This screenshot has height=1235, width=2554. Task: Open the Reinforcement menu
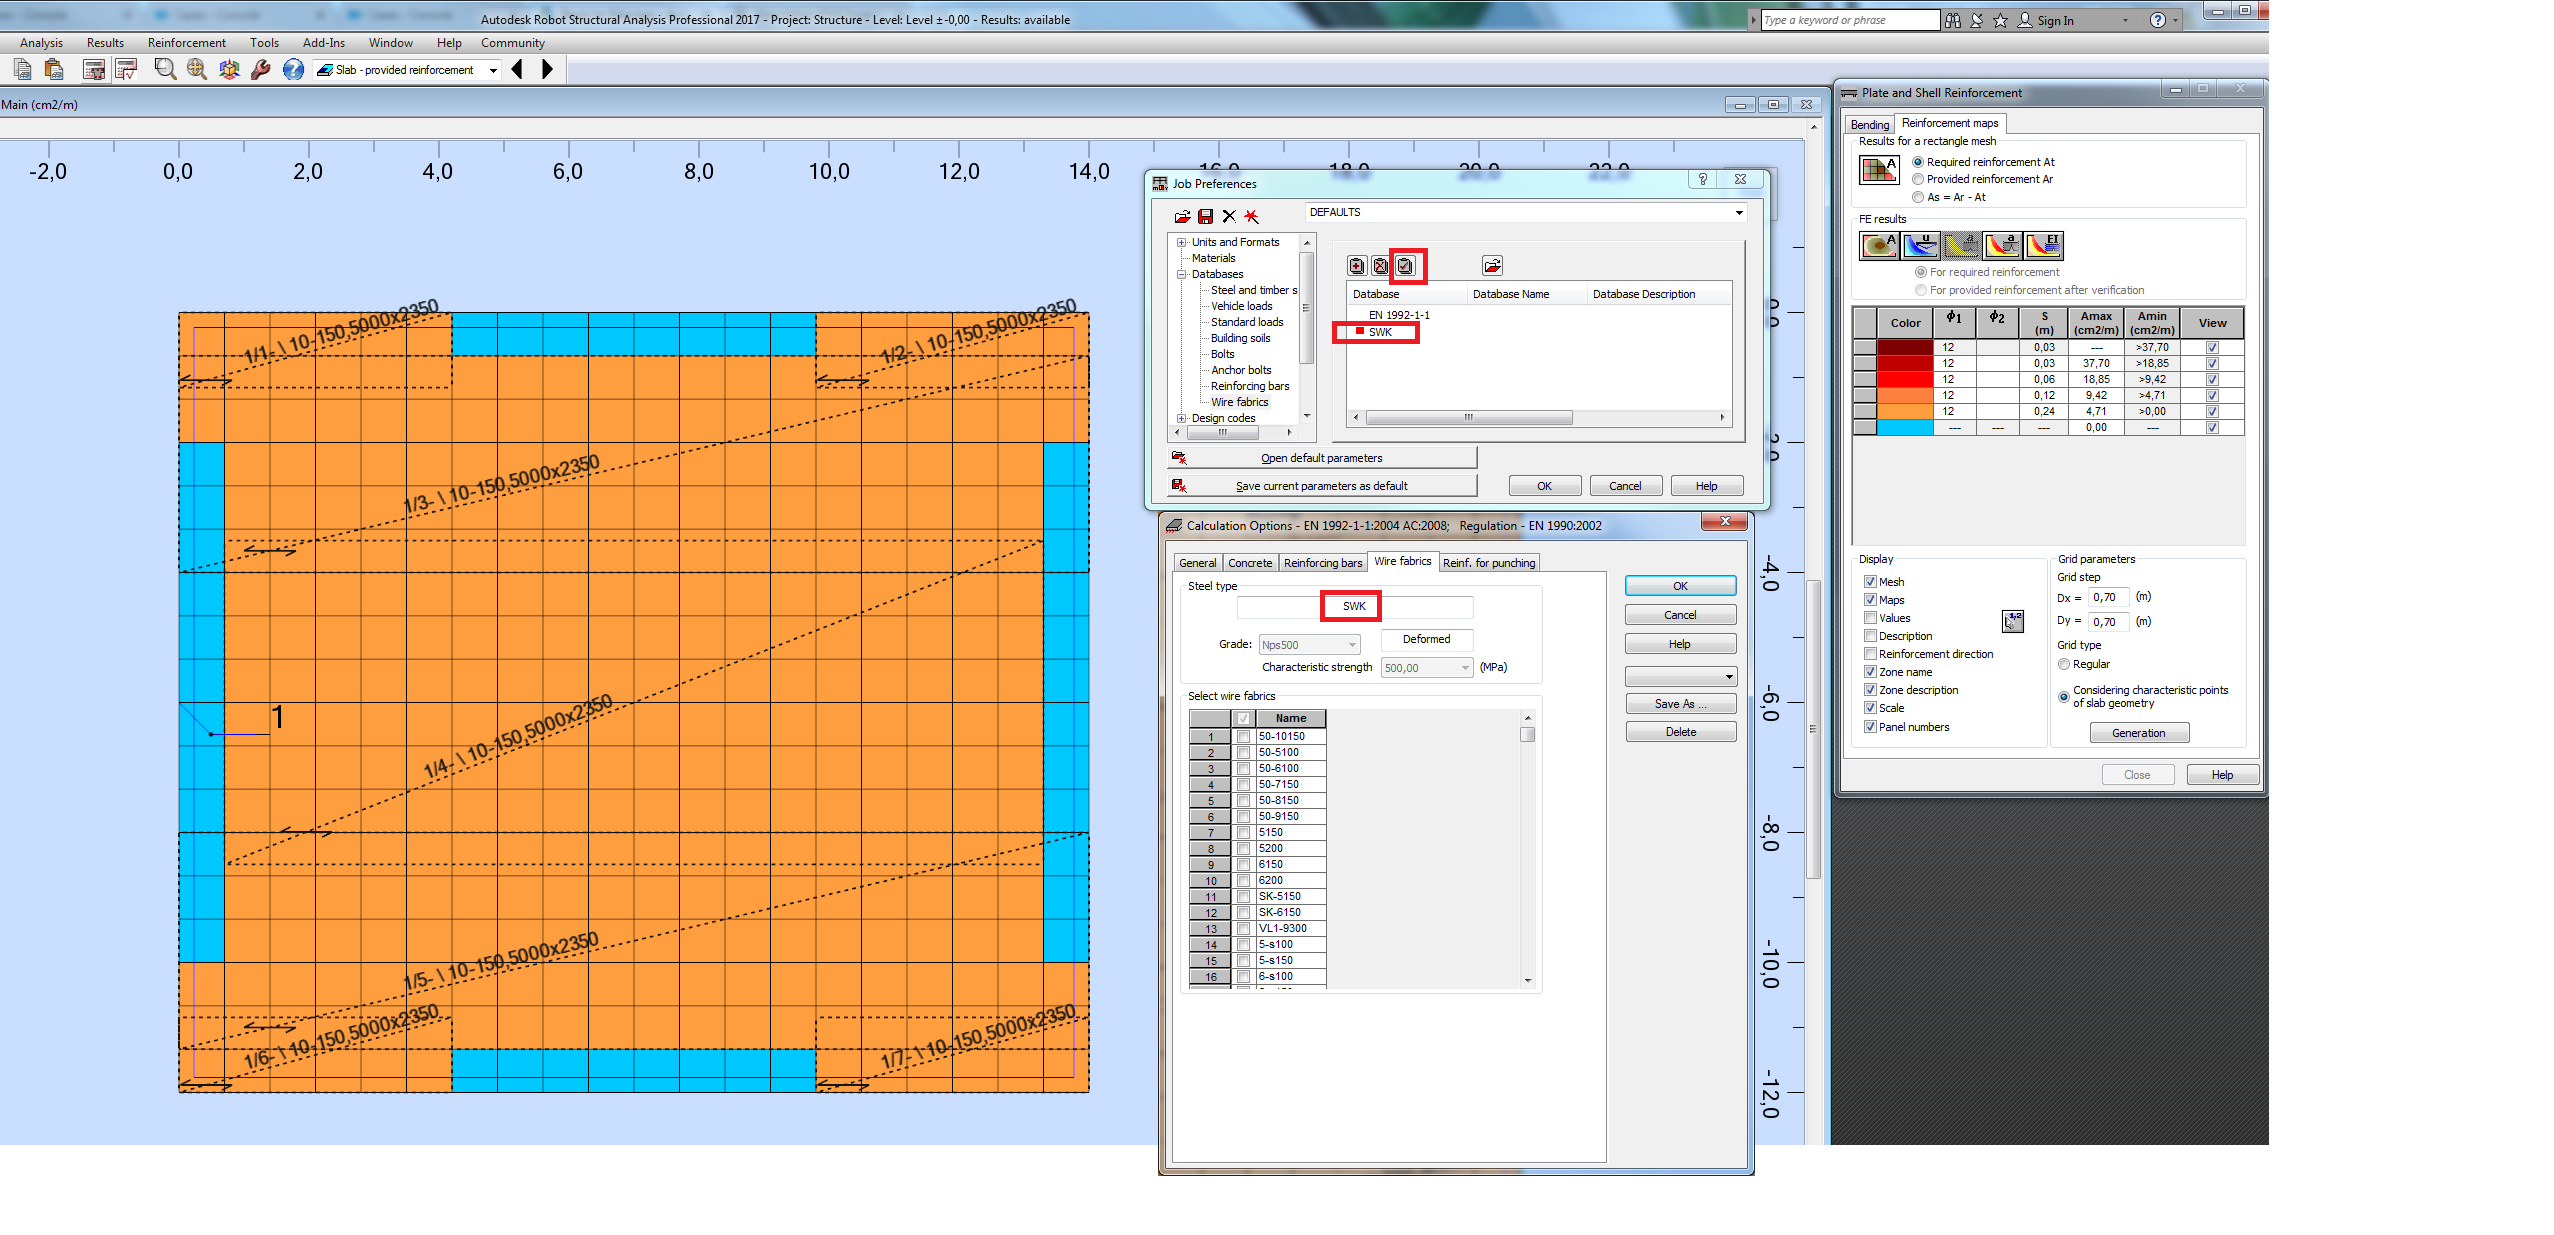(186, 42)
